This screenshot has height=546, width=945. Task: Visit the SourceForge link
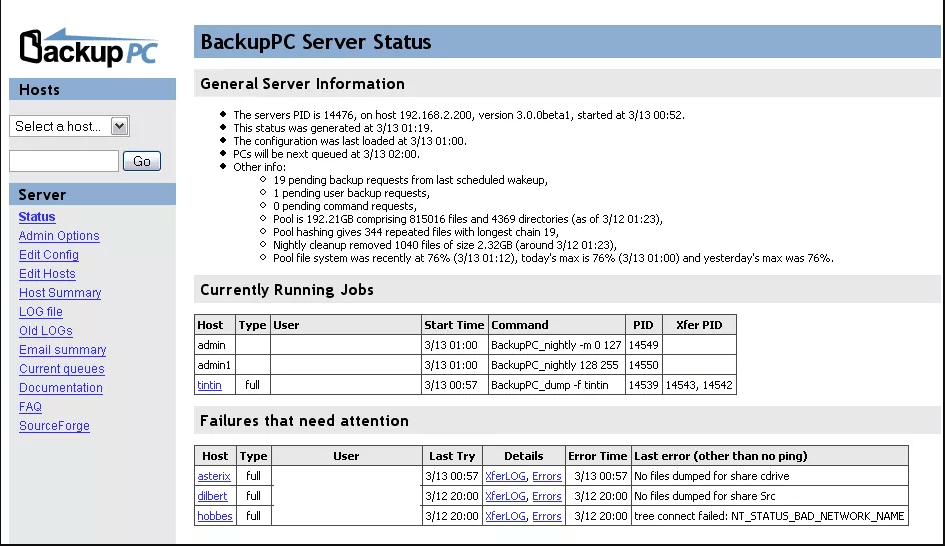coord(54,426)
